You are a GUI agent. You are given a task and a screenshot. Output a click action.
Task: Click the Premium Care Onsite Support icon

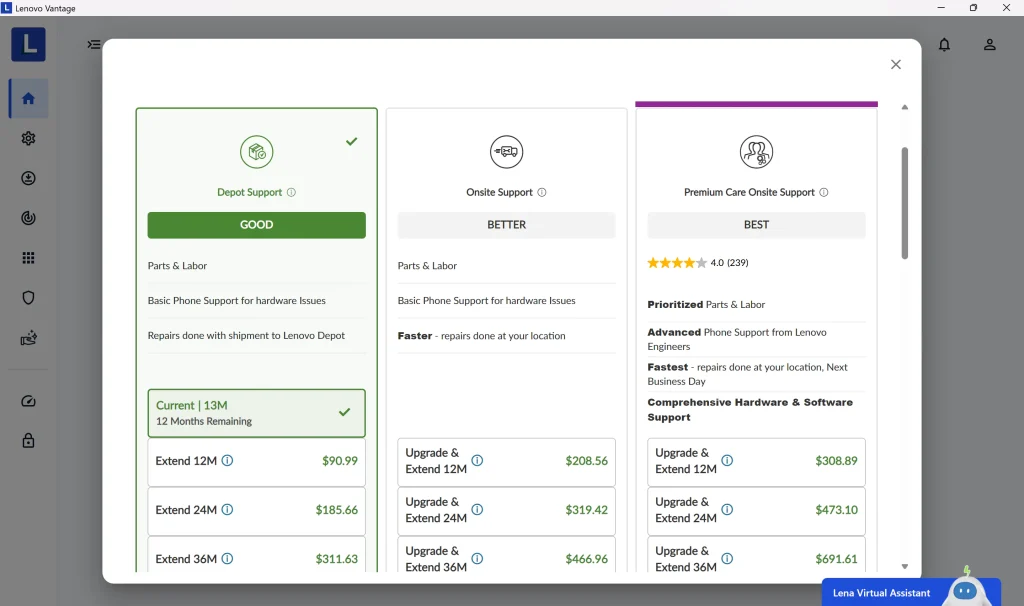pyautogui.click(x=756, y=152)
